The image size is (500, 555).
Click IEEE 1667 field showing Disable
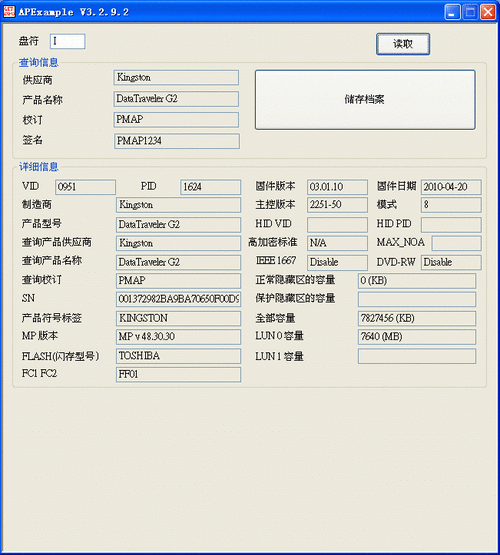(x=337, y=262)
